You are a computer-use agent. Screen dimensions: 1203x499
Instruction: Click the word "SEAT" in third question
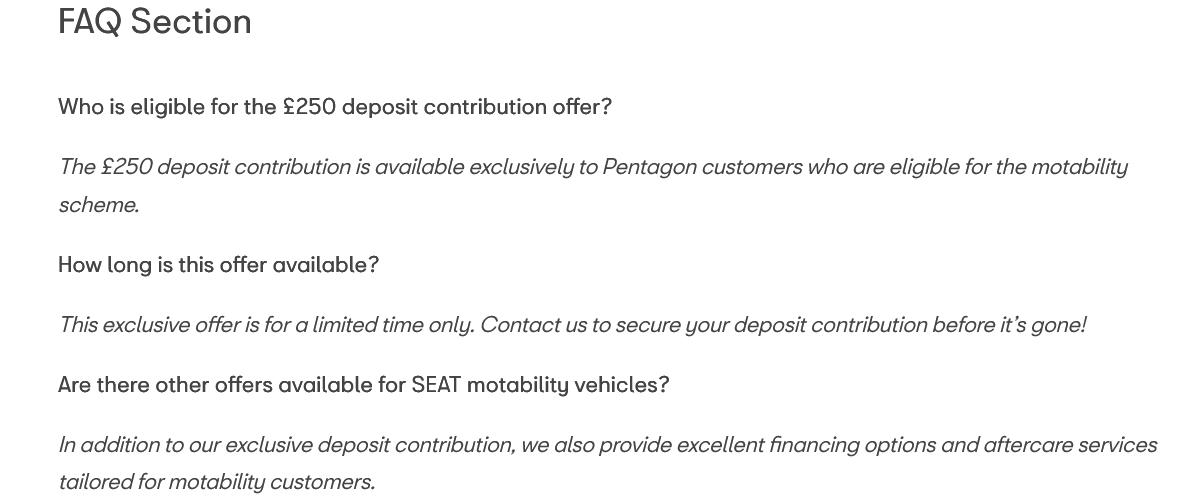coord(436,385)
